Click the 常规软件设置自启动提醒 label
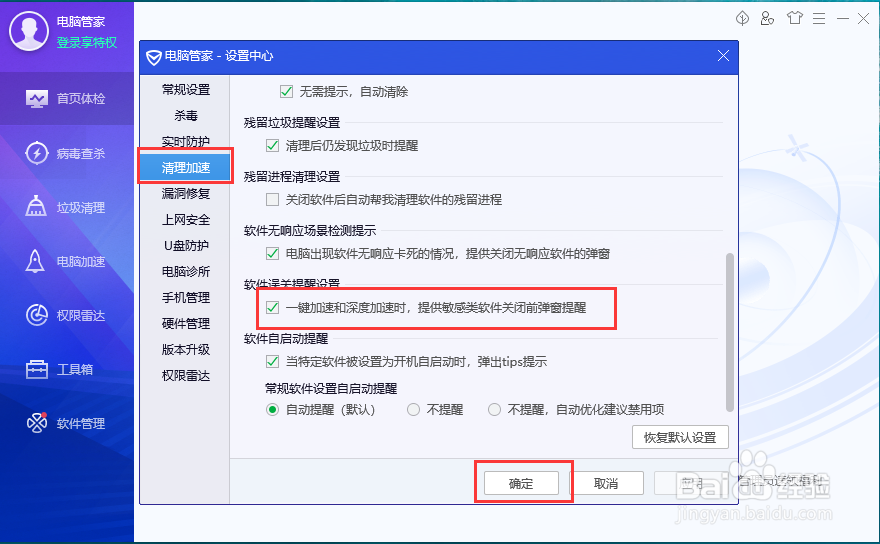This screenshot has width=880, height=544. pyautogui.click(x=331, y=388)
